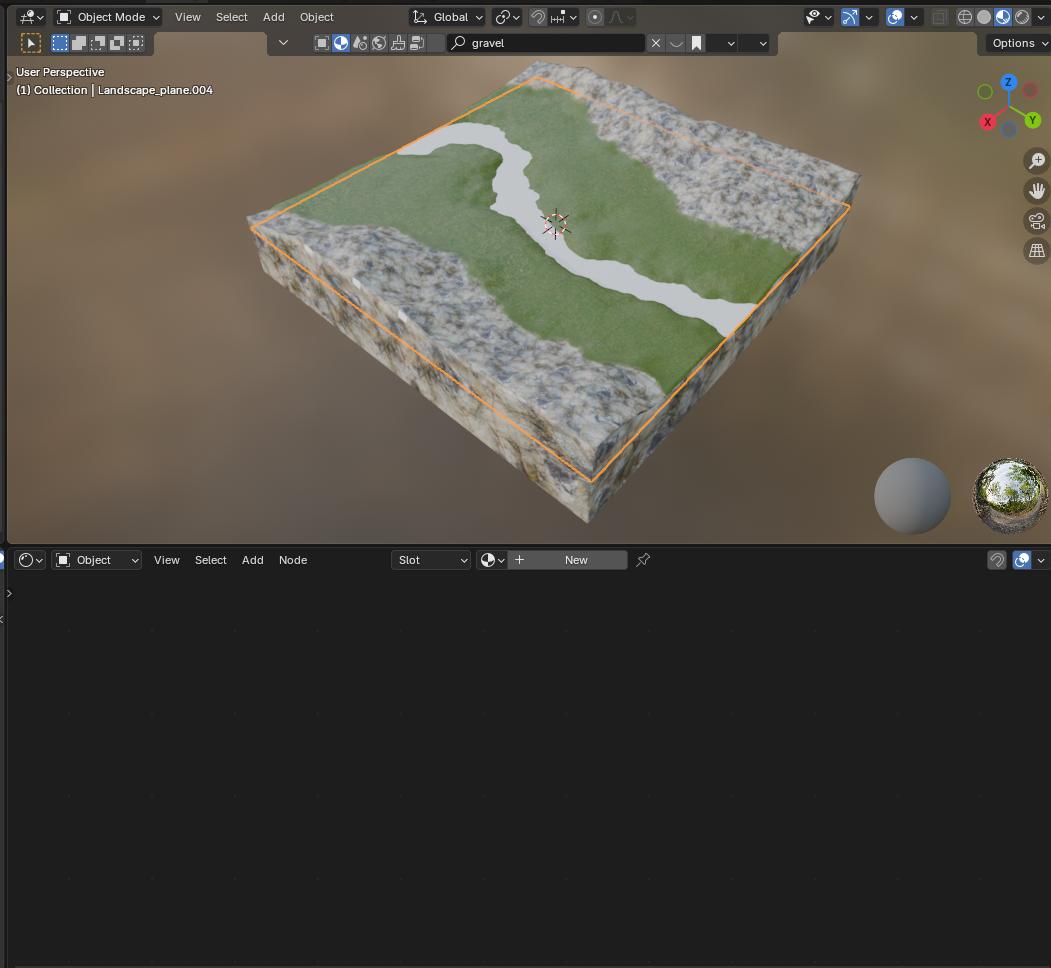1051x968 pixels.
Task: Open the Add menu in viewport
Action: pos(273,17)
